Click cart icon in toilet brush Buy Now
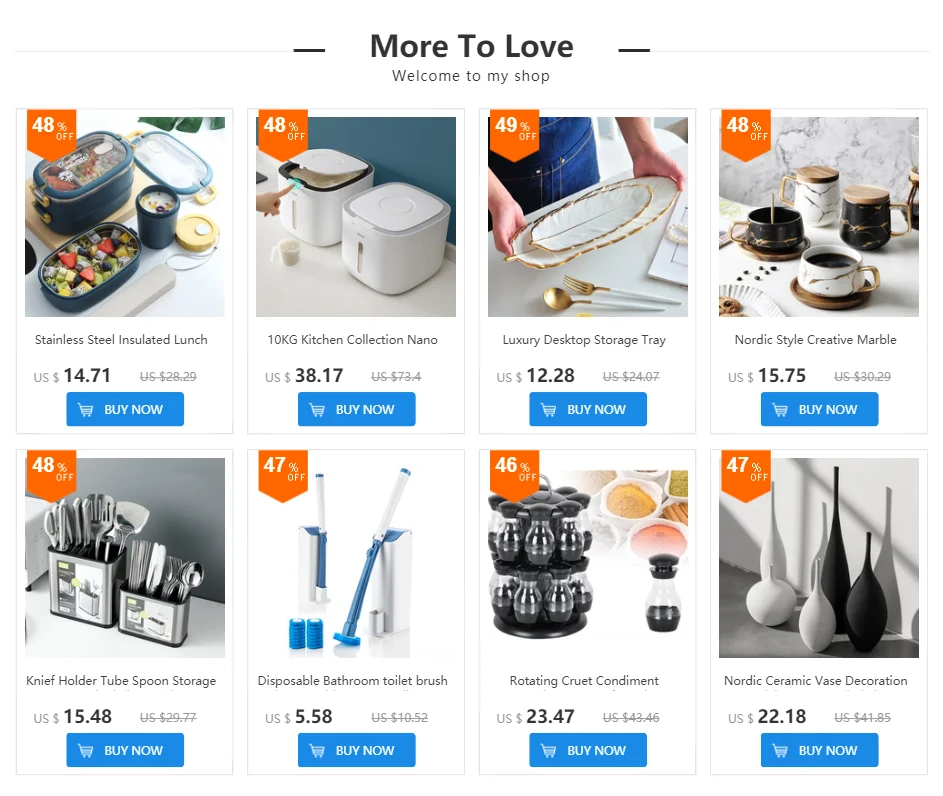Viewport: 943px width, 796px height. point(317,751)
